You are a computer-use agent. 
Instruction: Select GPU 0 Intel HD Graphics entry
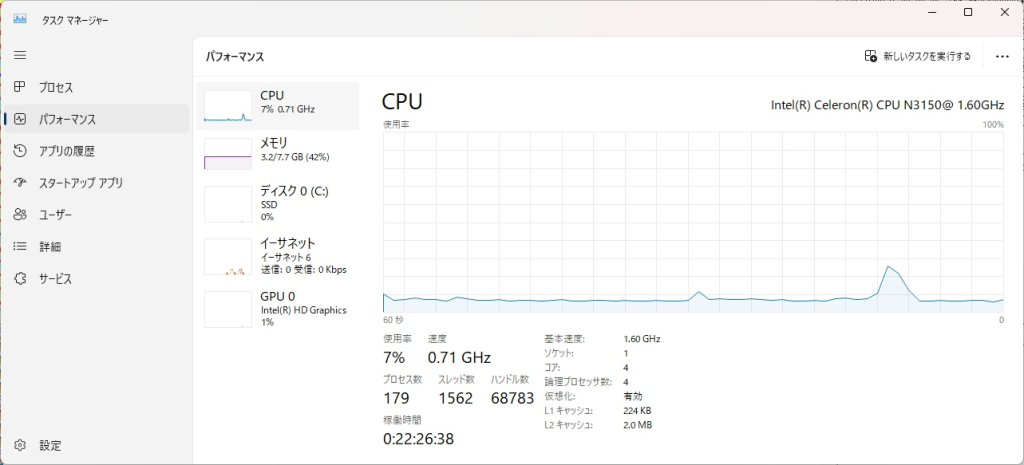278,309
